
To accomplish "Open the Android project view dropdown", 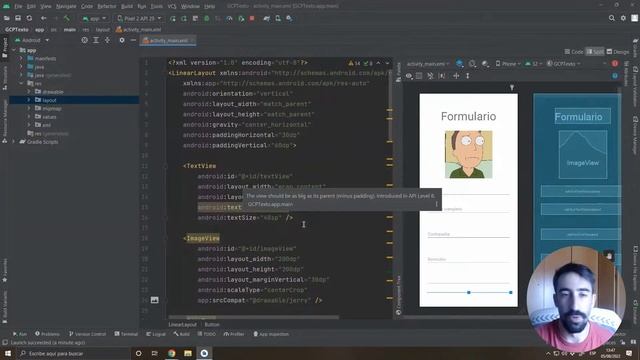I will [32, 40].
